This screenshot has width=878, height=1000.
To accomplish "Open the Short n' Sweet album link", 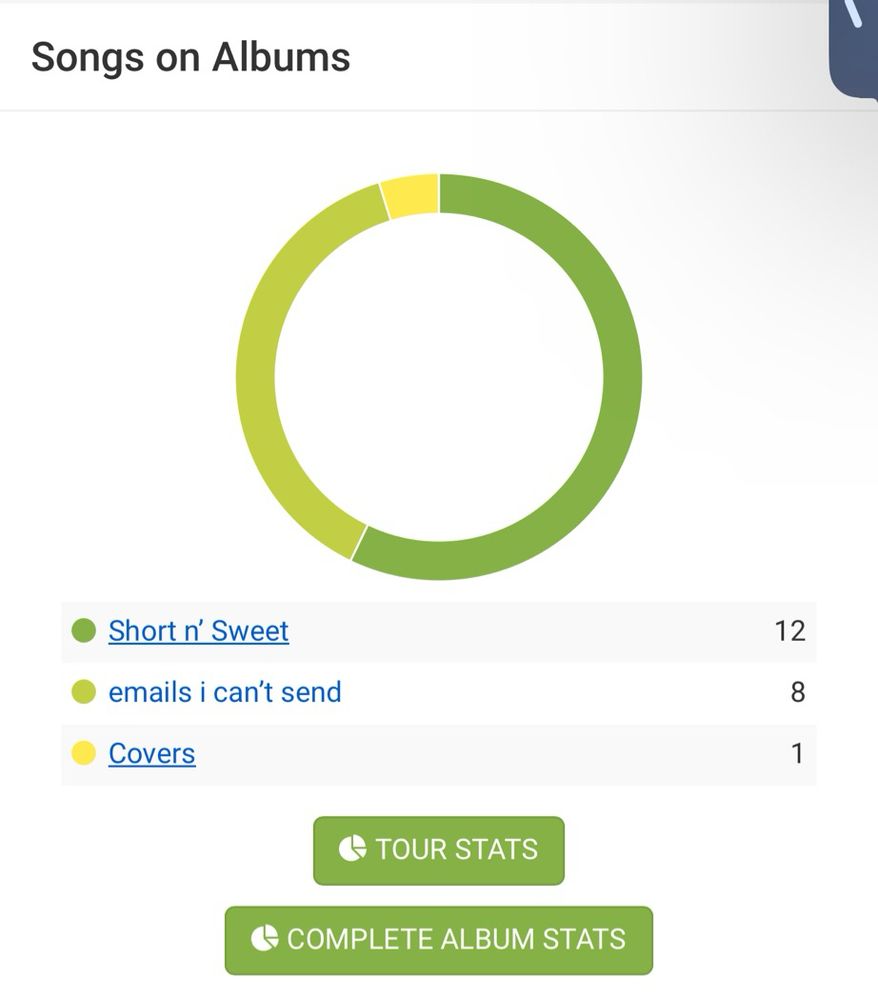I will tap(198, 631).
